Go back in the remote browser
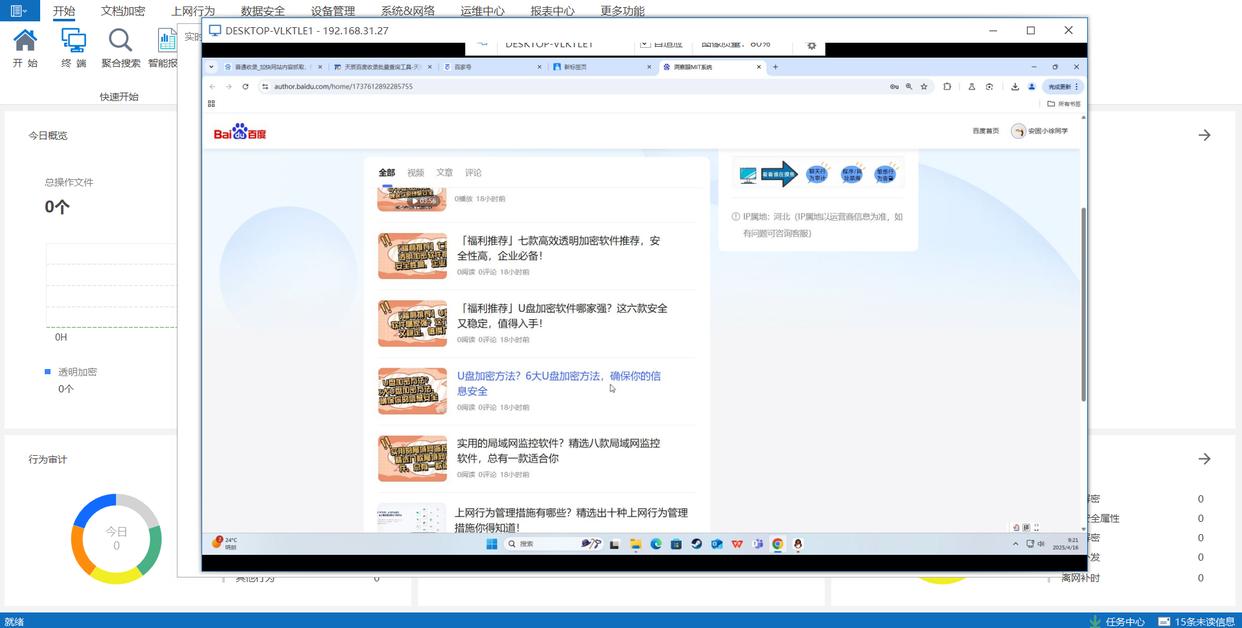Screen dimensions: 1242x628 (x=212, y=87)
